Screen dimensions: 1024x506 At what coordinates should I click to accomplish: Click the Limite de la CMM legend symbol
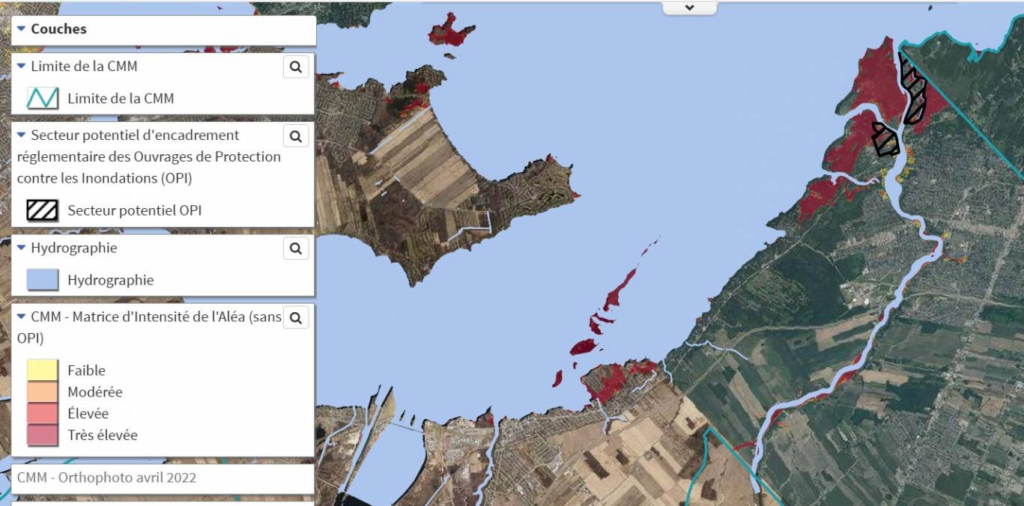point(43,98)
